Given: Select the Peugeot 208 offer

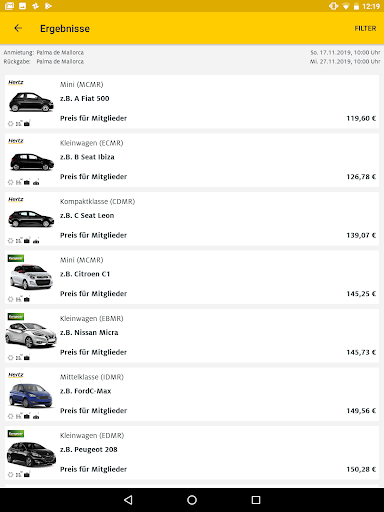Looking at the screenshot, I should pos(192,453).
